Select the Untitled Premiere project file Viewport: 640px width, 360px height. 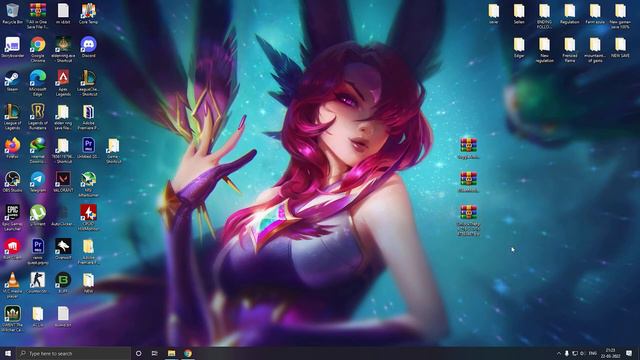(x=88, y=148)
